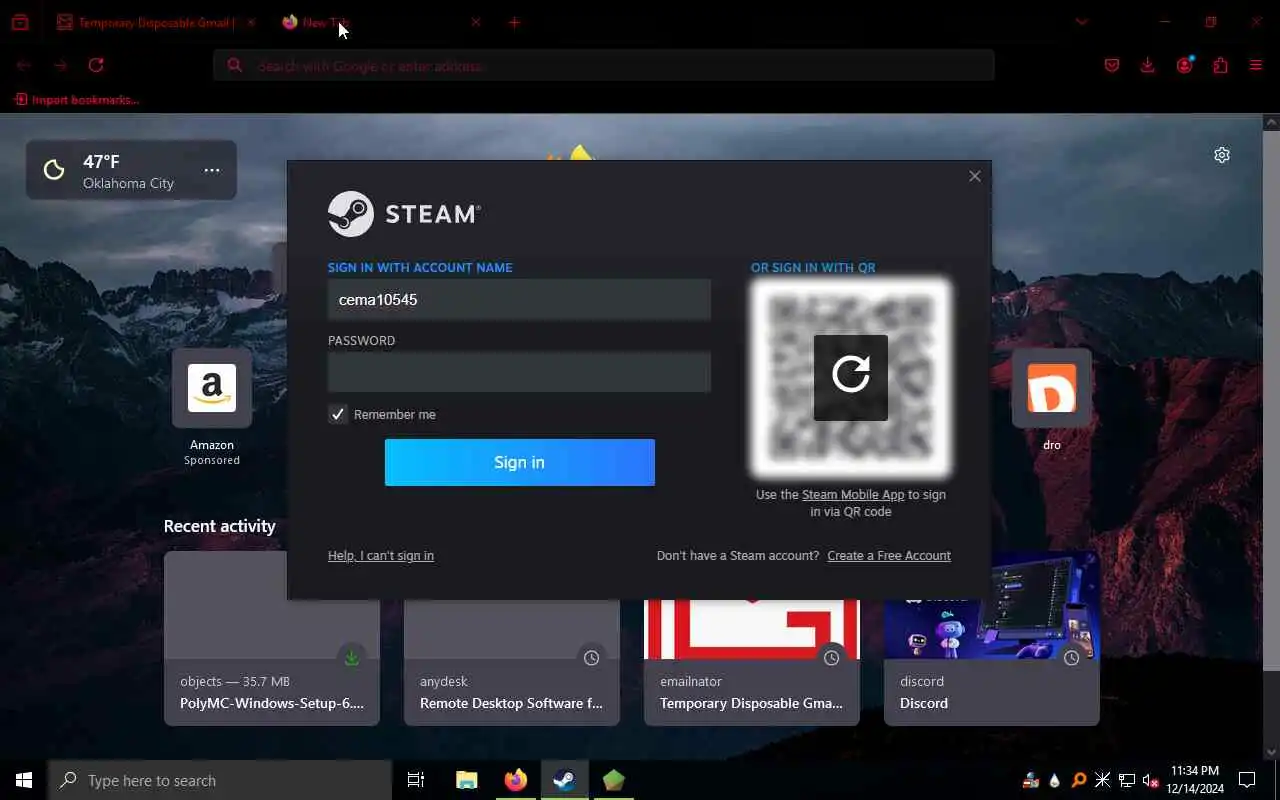The image size is (1280, 800).
Task: Close the Temporary Disposable Gmail tab
Action: (251, 22)
